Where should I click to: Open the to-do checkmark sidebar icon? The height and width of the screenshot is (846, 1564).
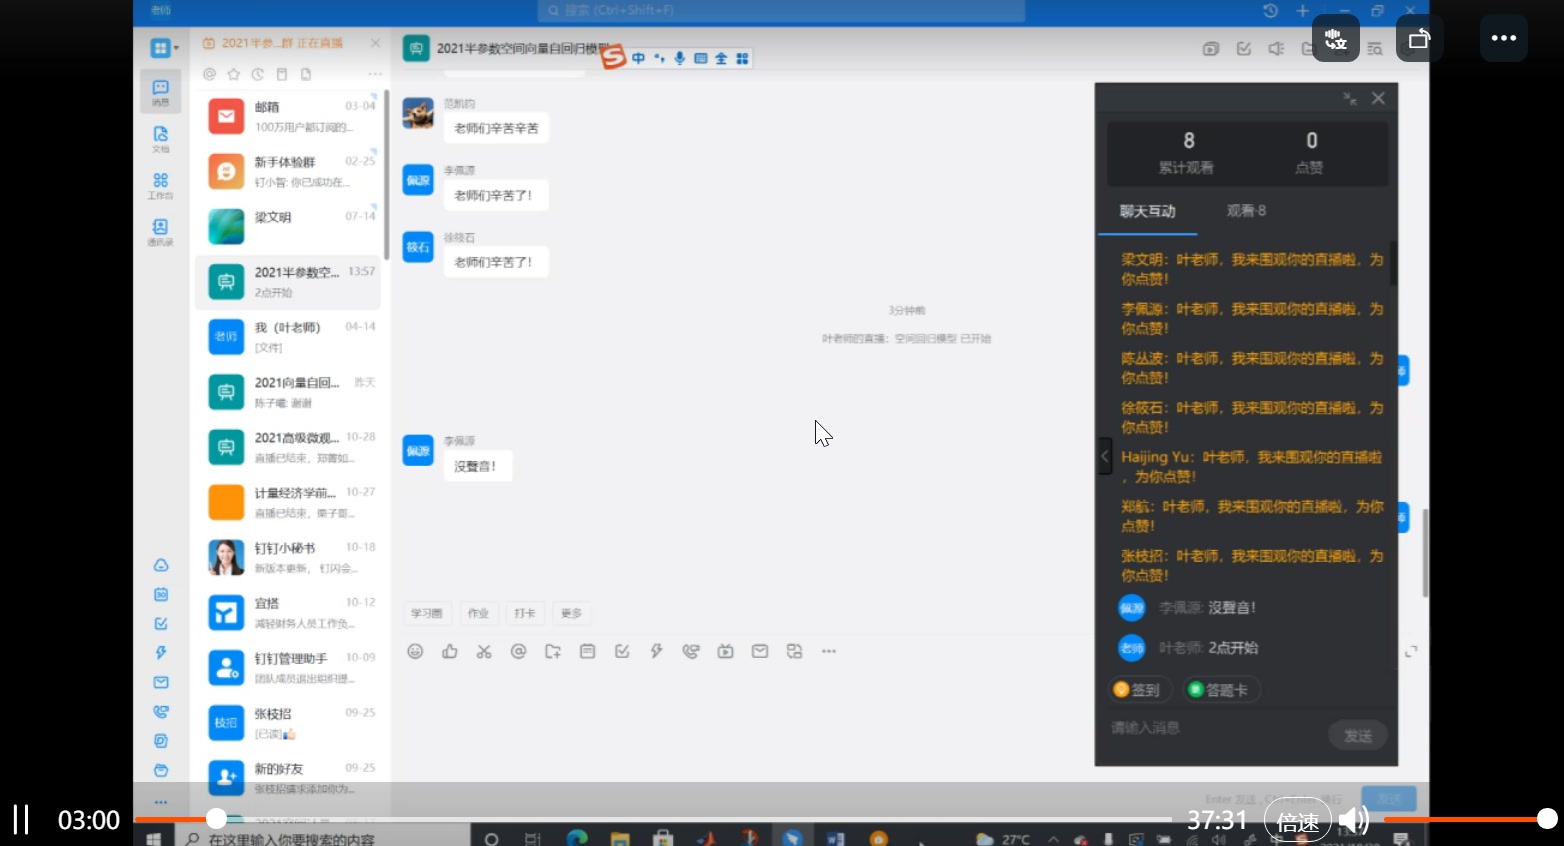tap(161, 623)
